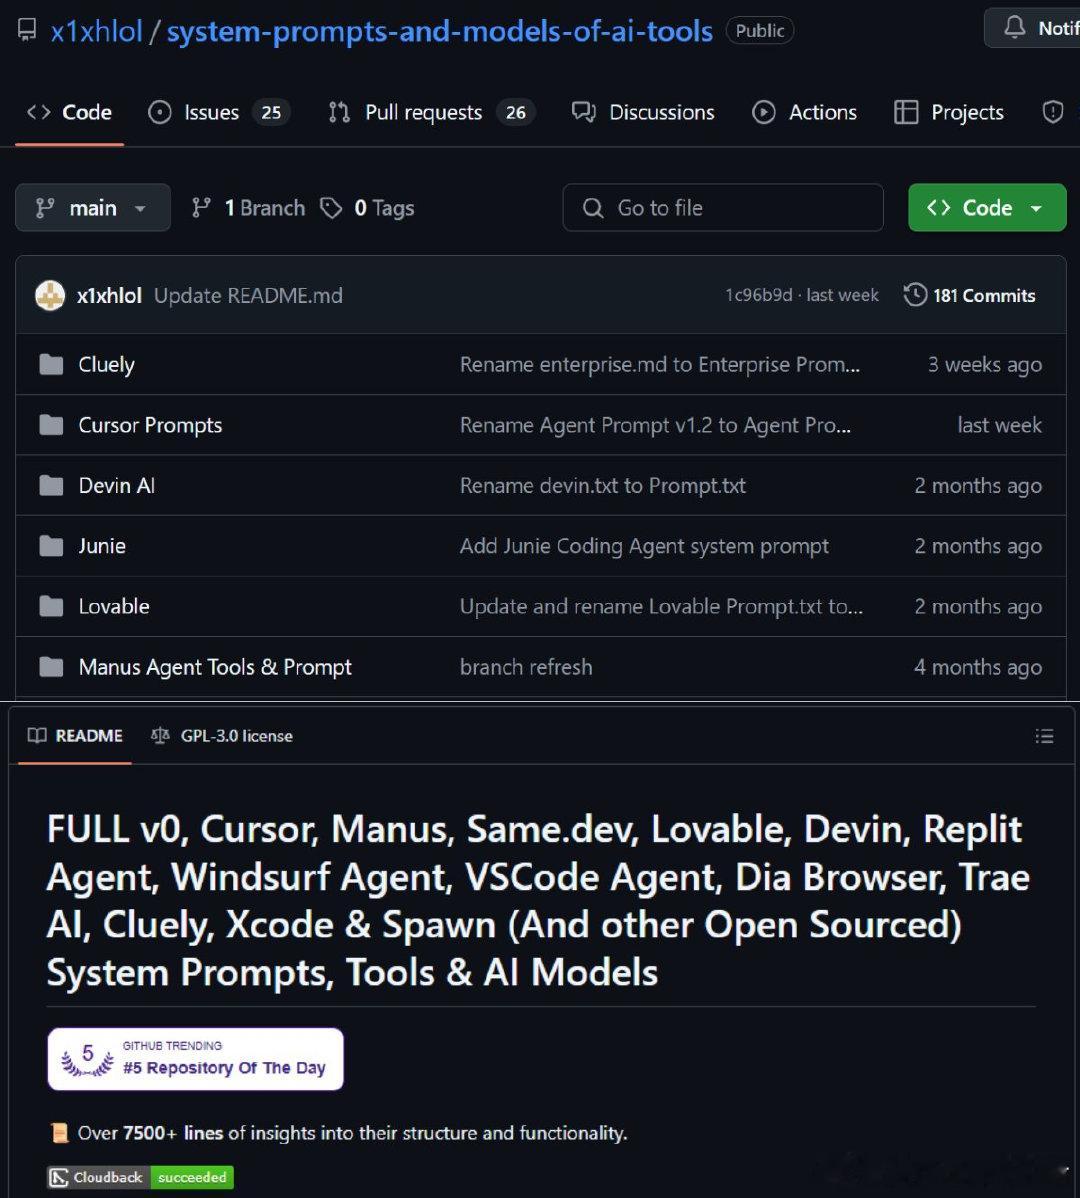Viewport: 1080px width, 1198px height.
Task: Click the folder icon beside Cluely
Action: [51, 364]
